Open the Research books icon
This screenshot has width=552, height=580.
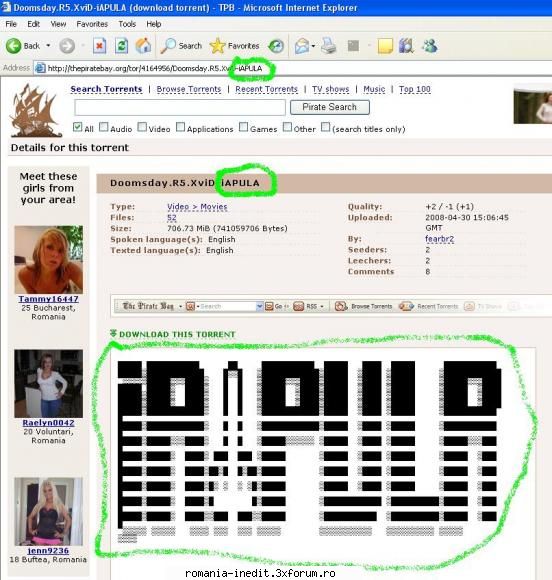click(x=406, y=46)
